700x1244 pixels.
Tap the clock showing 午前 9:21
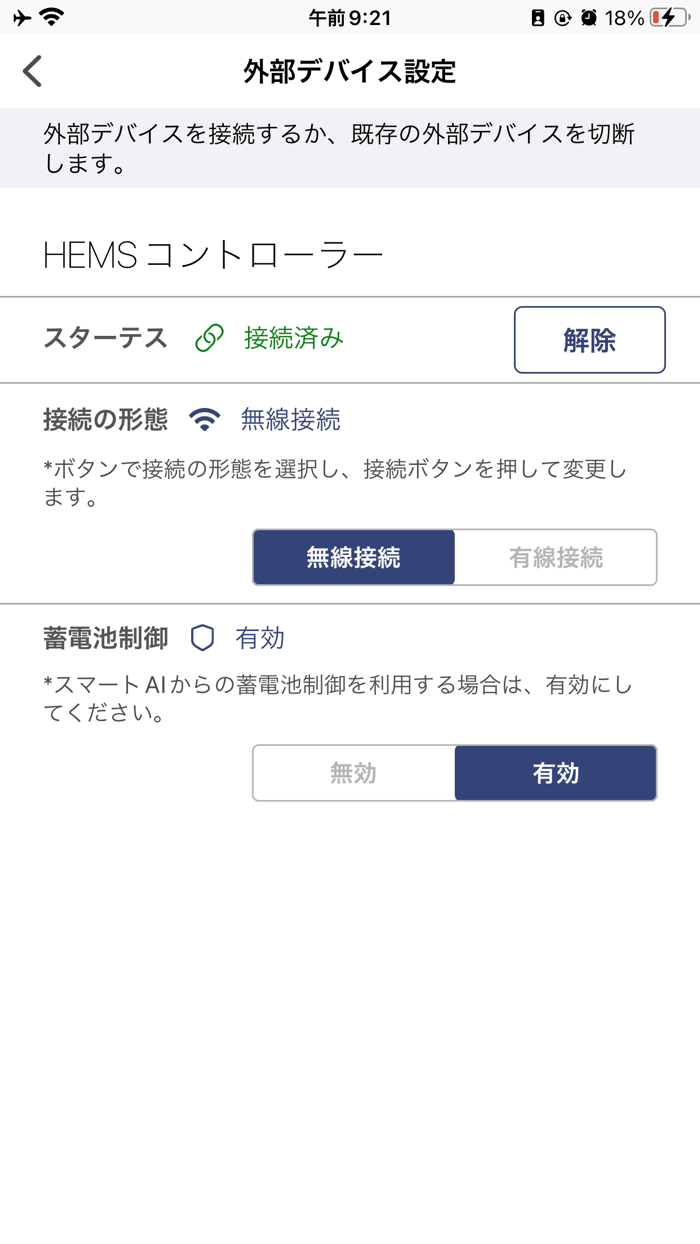click(349, 15)
